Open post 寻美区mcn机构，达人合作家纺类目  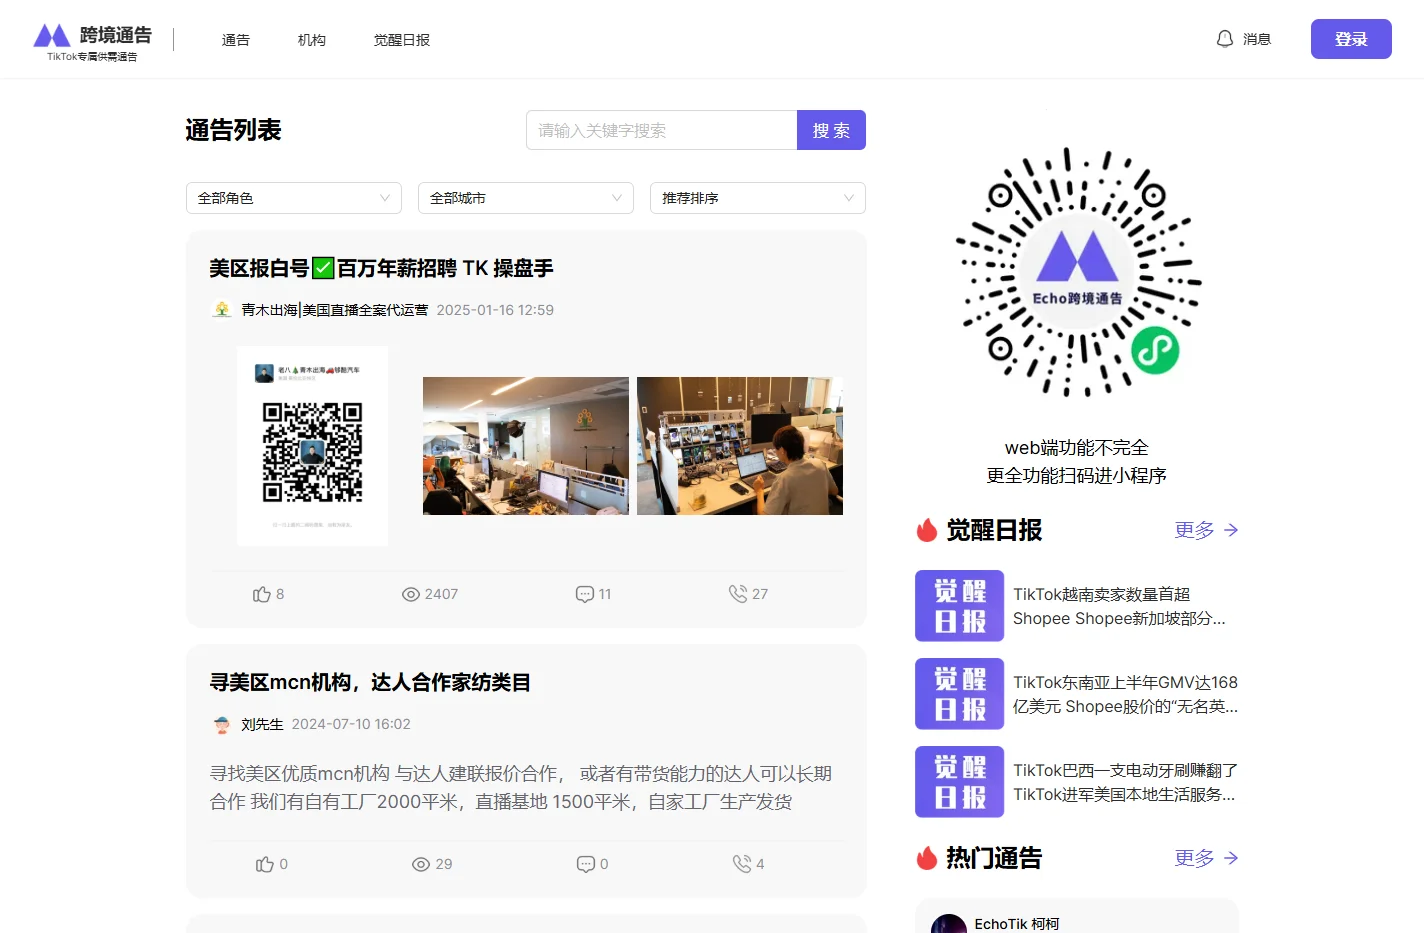click(x=370, y=682)
